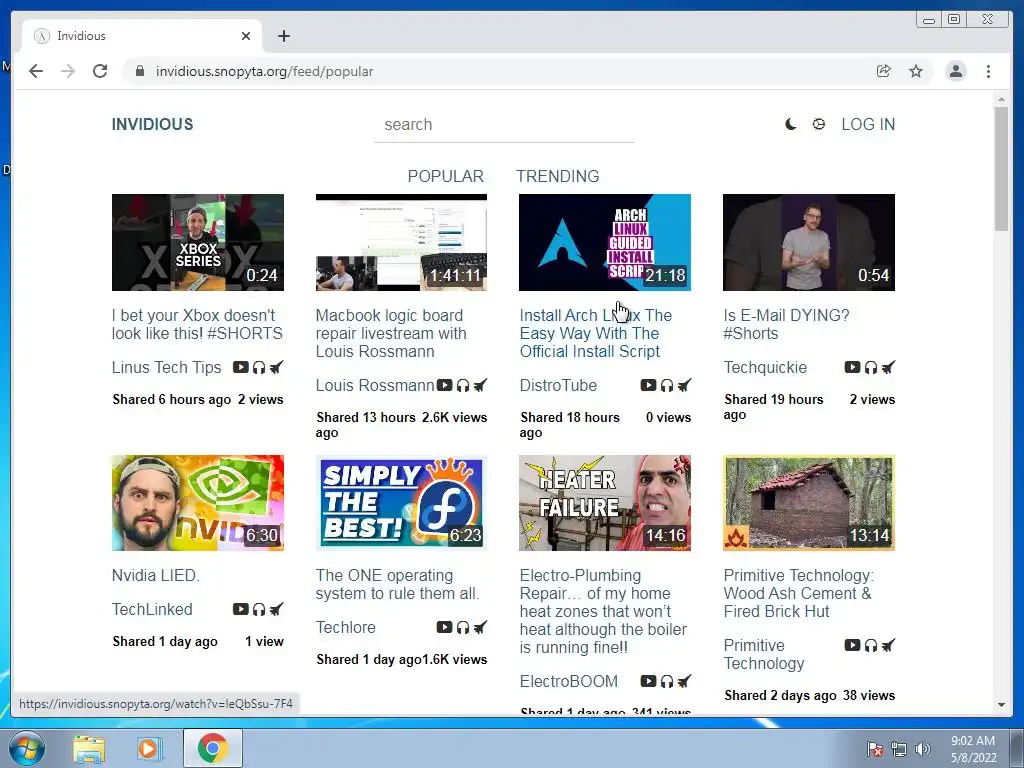
Task: Open Macbook logic board livestream thumbnail
Action: (402, 242)
